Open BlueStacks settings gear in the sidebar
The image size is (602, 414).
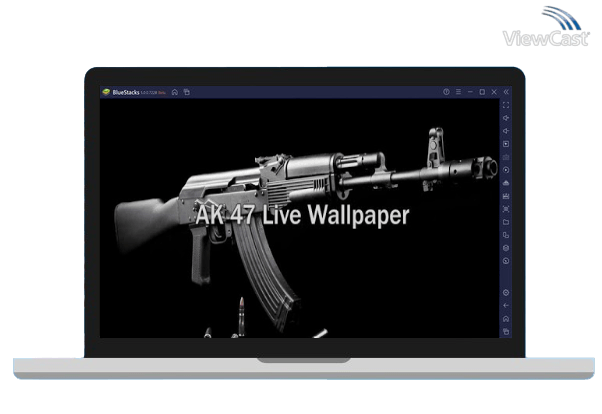506,293
